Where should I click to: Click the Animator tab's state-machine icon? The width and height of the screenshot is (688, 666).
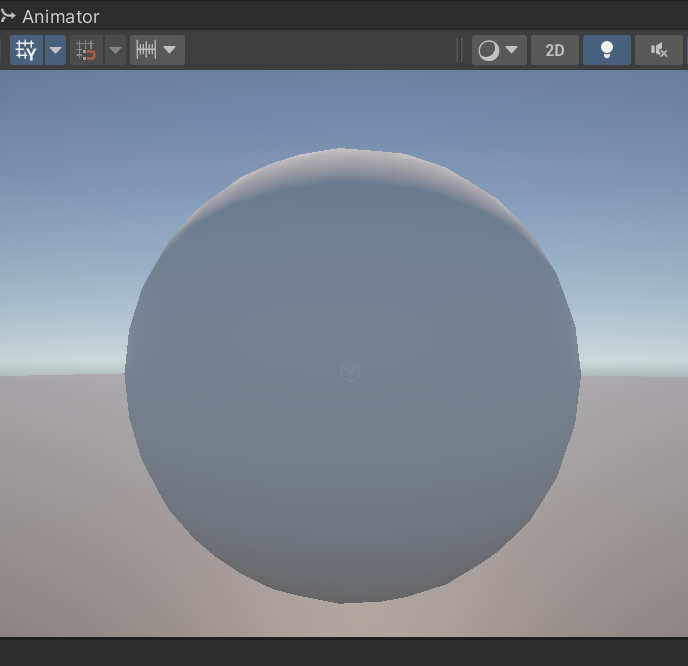coord(8,16)
